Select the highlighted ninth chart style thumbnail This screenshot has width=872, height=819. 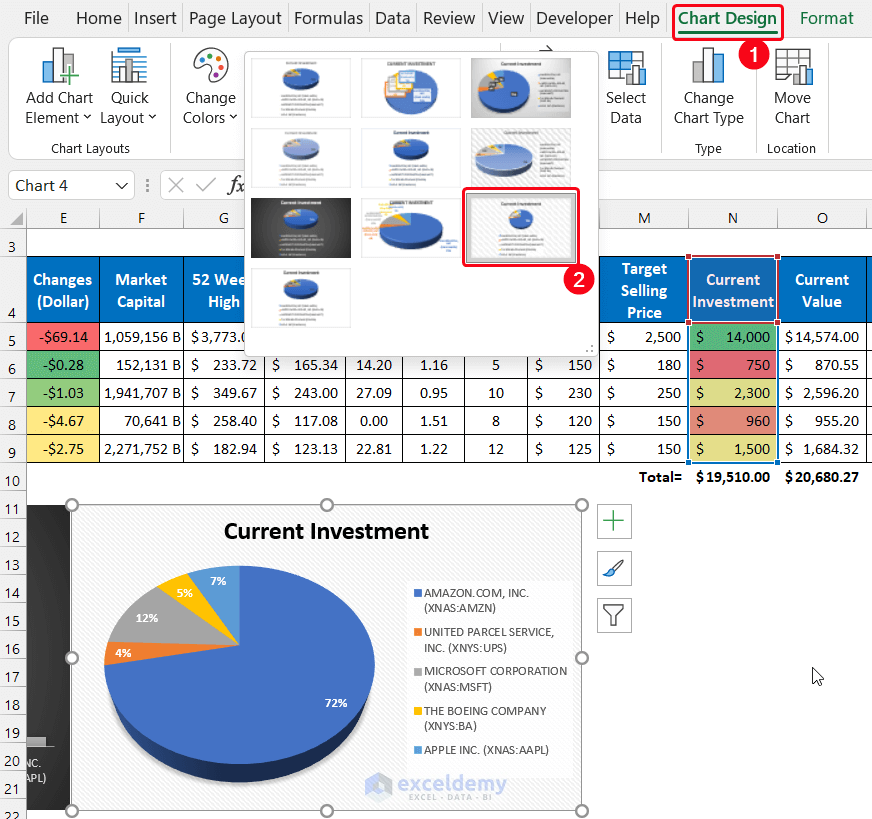tap(521, 228)
